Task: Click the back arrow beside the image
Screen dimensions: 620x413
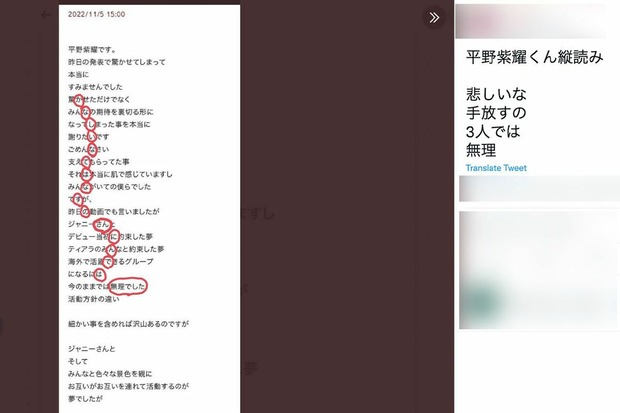Action: pos(46,15)
